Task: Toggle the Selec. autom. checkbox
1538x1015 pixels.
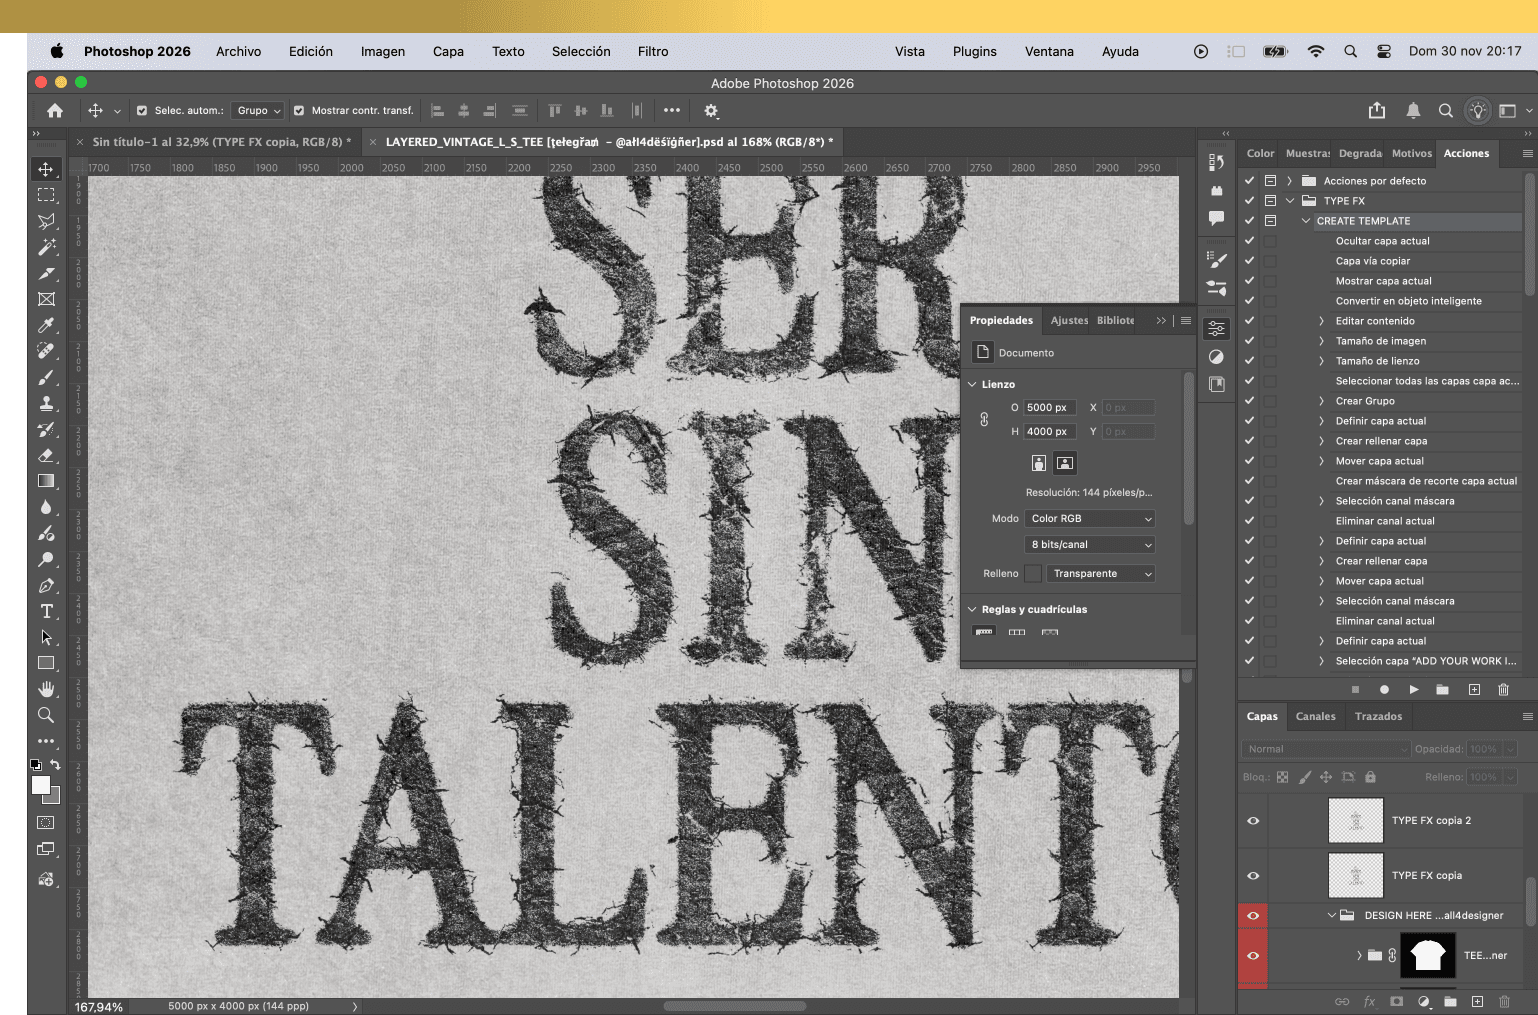Action: click(142, 111)
